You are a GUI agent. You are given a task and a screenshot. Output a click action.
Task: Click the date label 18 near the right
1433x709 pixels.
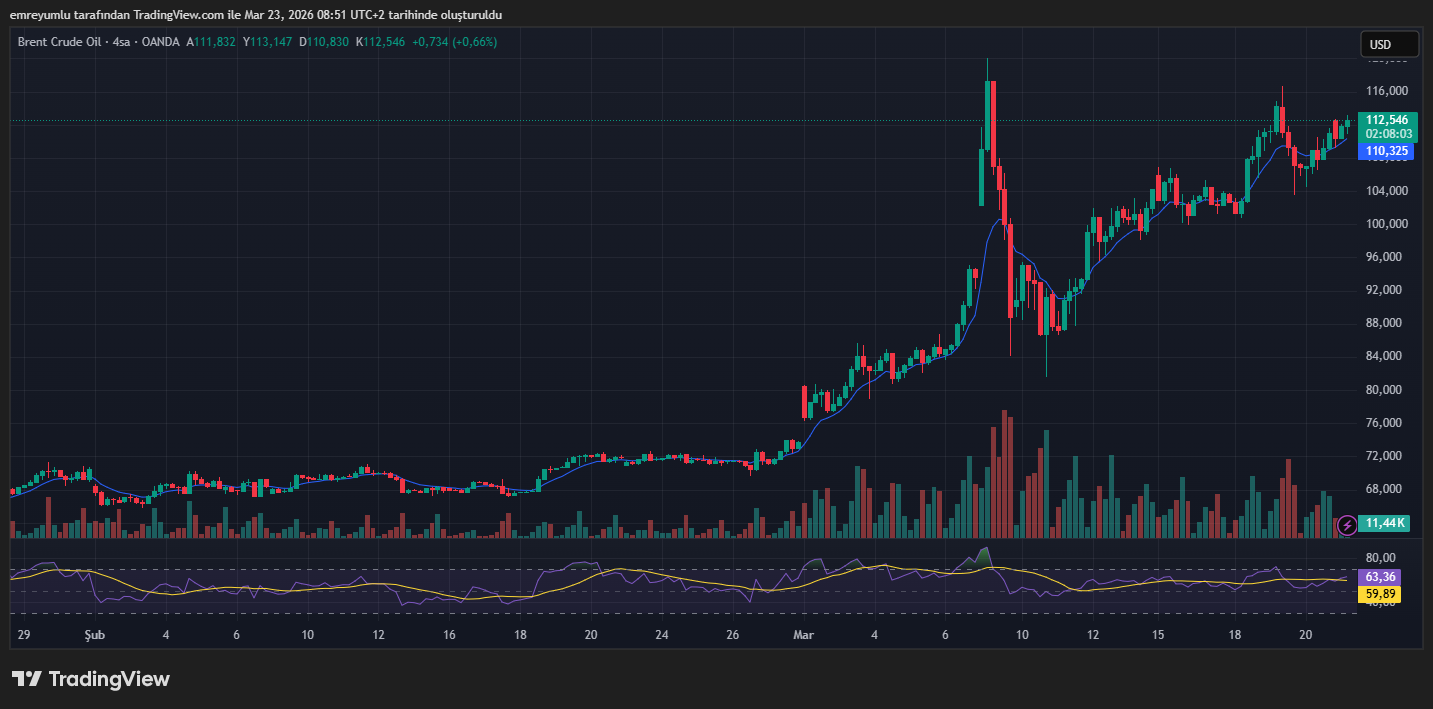(1235, 635)
